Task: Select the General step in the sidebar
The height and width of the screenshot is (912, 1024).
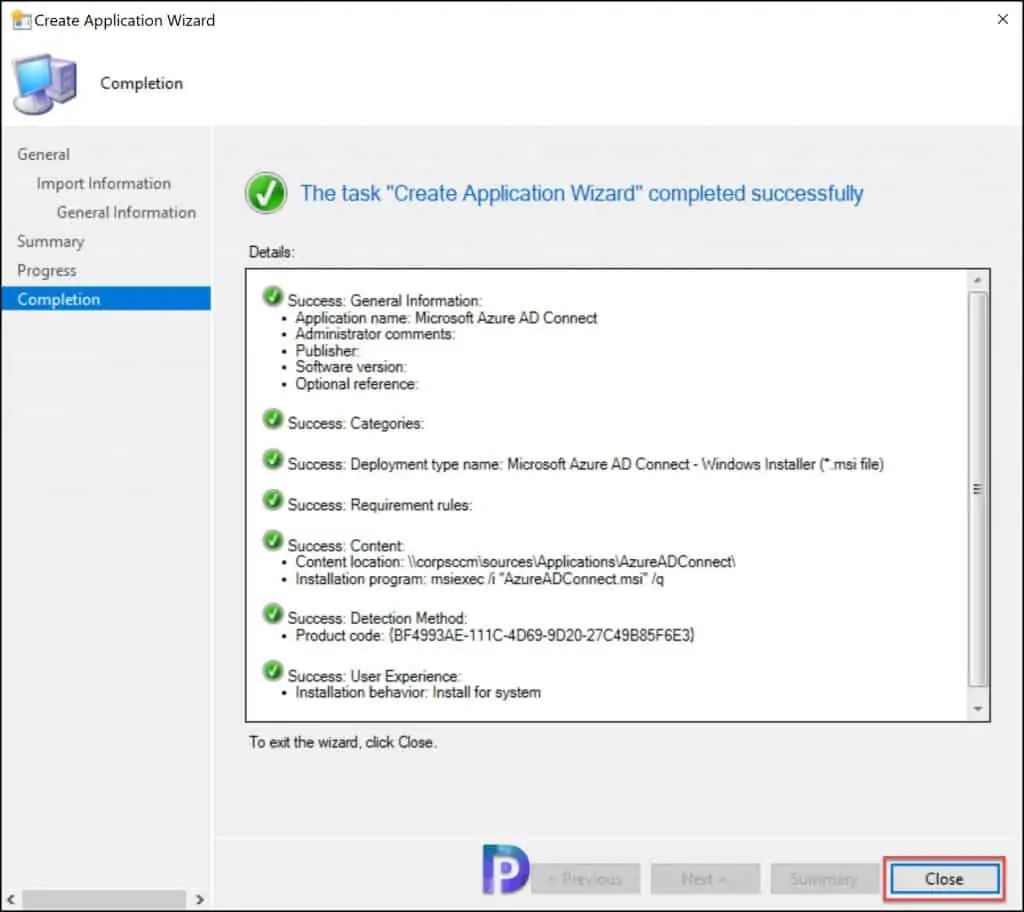Action: tap(43, 154)
